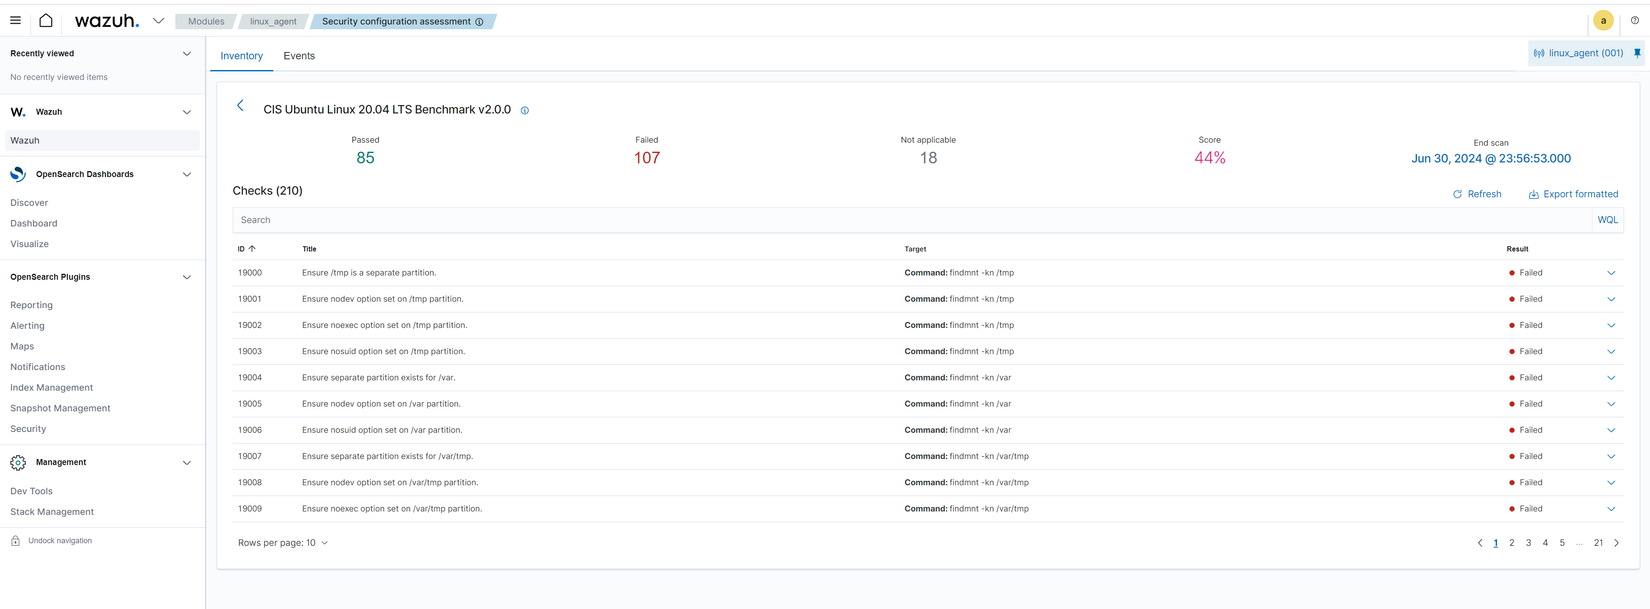This screenshot has width=1650, height=609.
Task: Click 'Ensure /tmp is a separate partition.' title
Action: click(369, 273)
